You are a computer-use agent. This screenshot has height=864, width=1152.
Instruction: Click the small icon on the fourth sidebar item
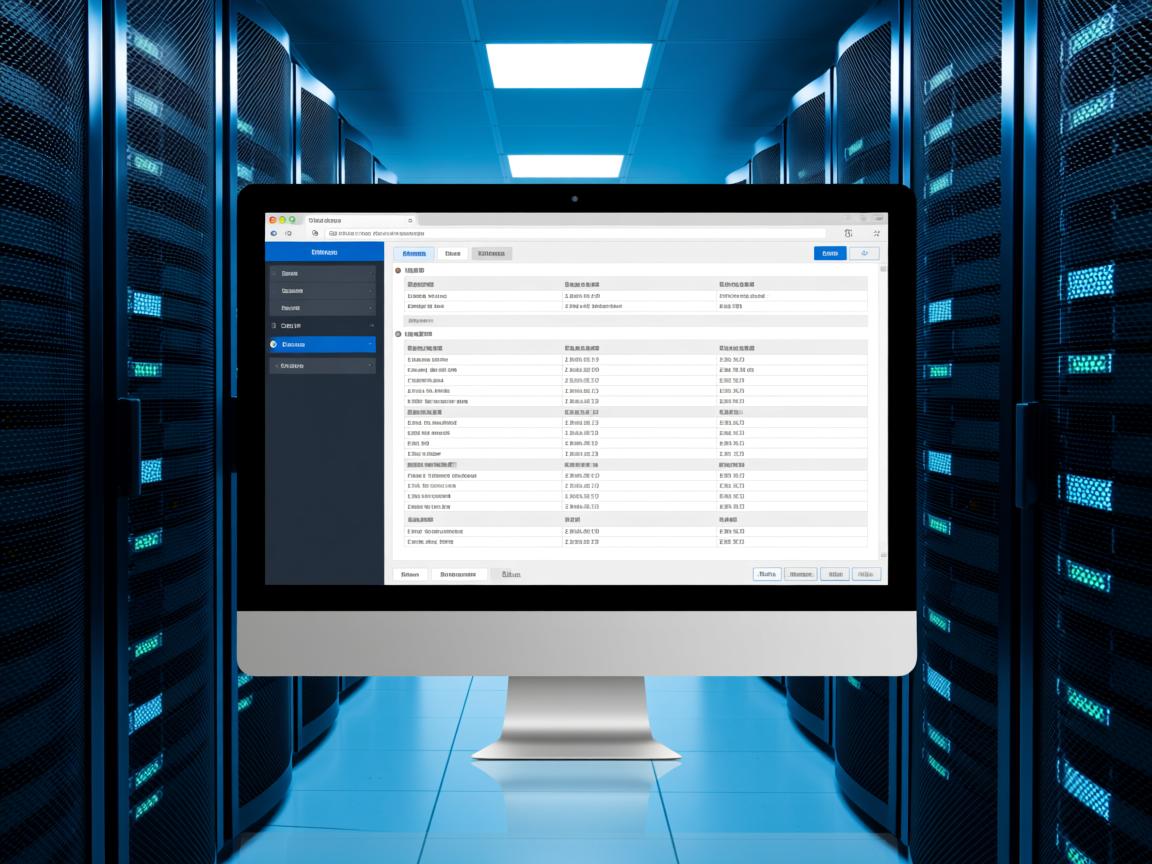coord(275,326)
